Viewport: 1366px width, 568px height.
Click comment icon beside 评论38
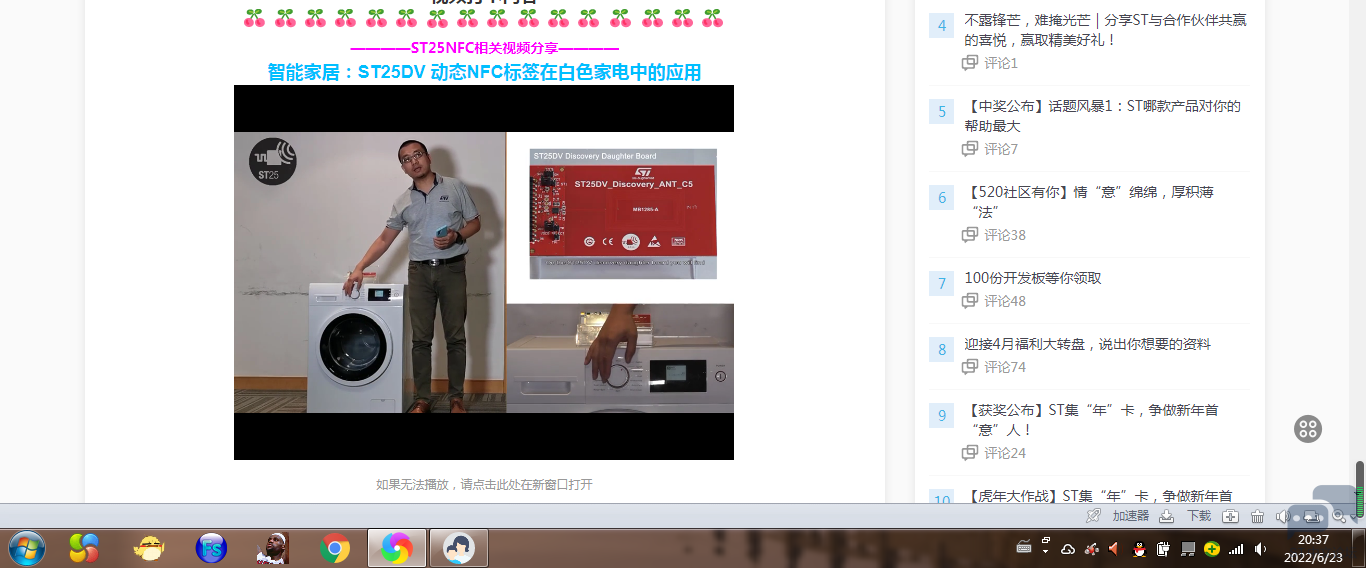pyautogui.click(x=970, y=235)
